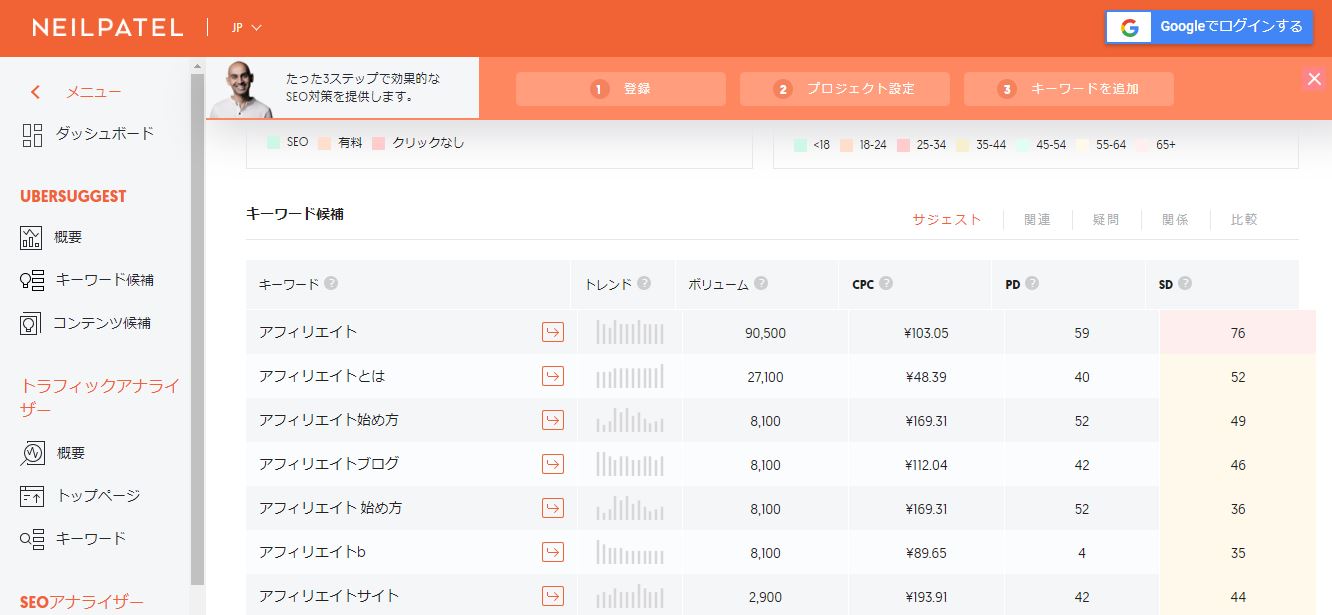Click the NEILPATEL logo
1332x615 pixels.
point(108,28)
